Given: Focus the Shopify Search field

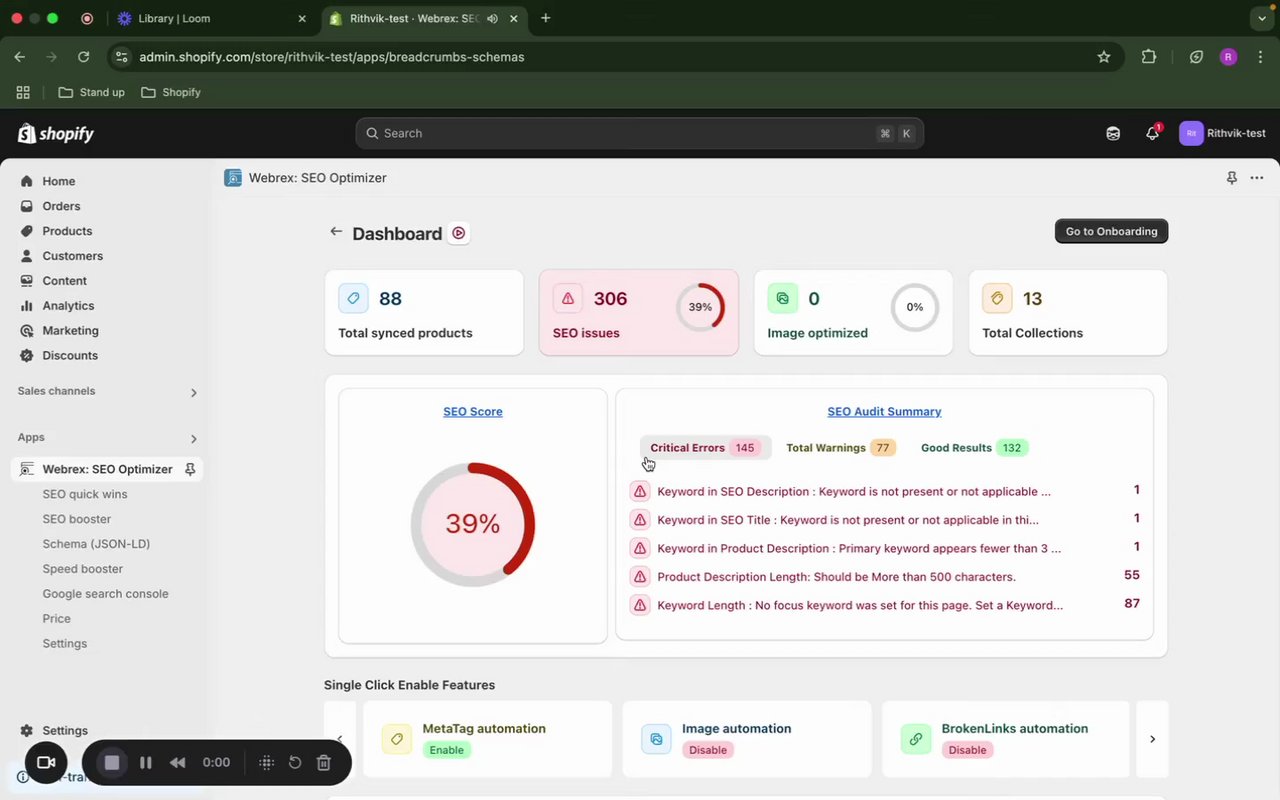Looking at the screenshot, I should coord(640,133).
